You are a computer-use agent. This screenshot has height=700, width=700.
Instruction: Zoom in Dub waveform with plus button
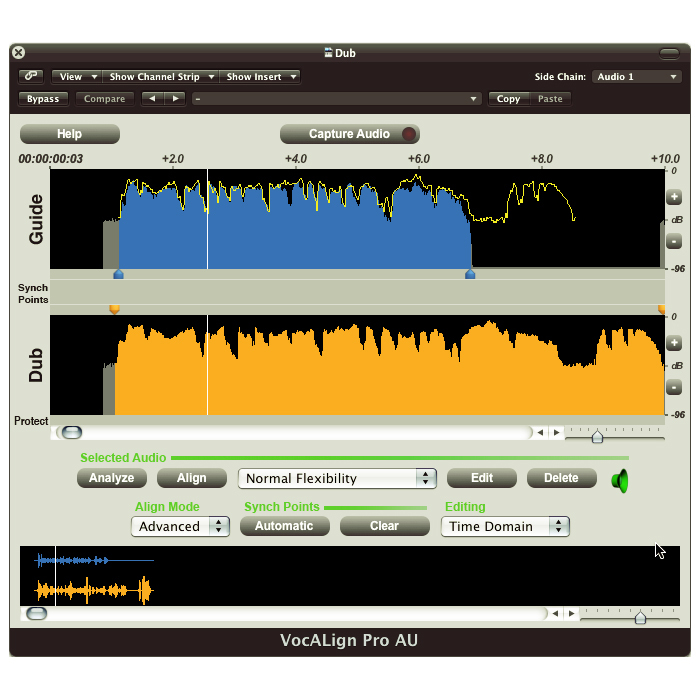click(x=674, y=343)
